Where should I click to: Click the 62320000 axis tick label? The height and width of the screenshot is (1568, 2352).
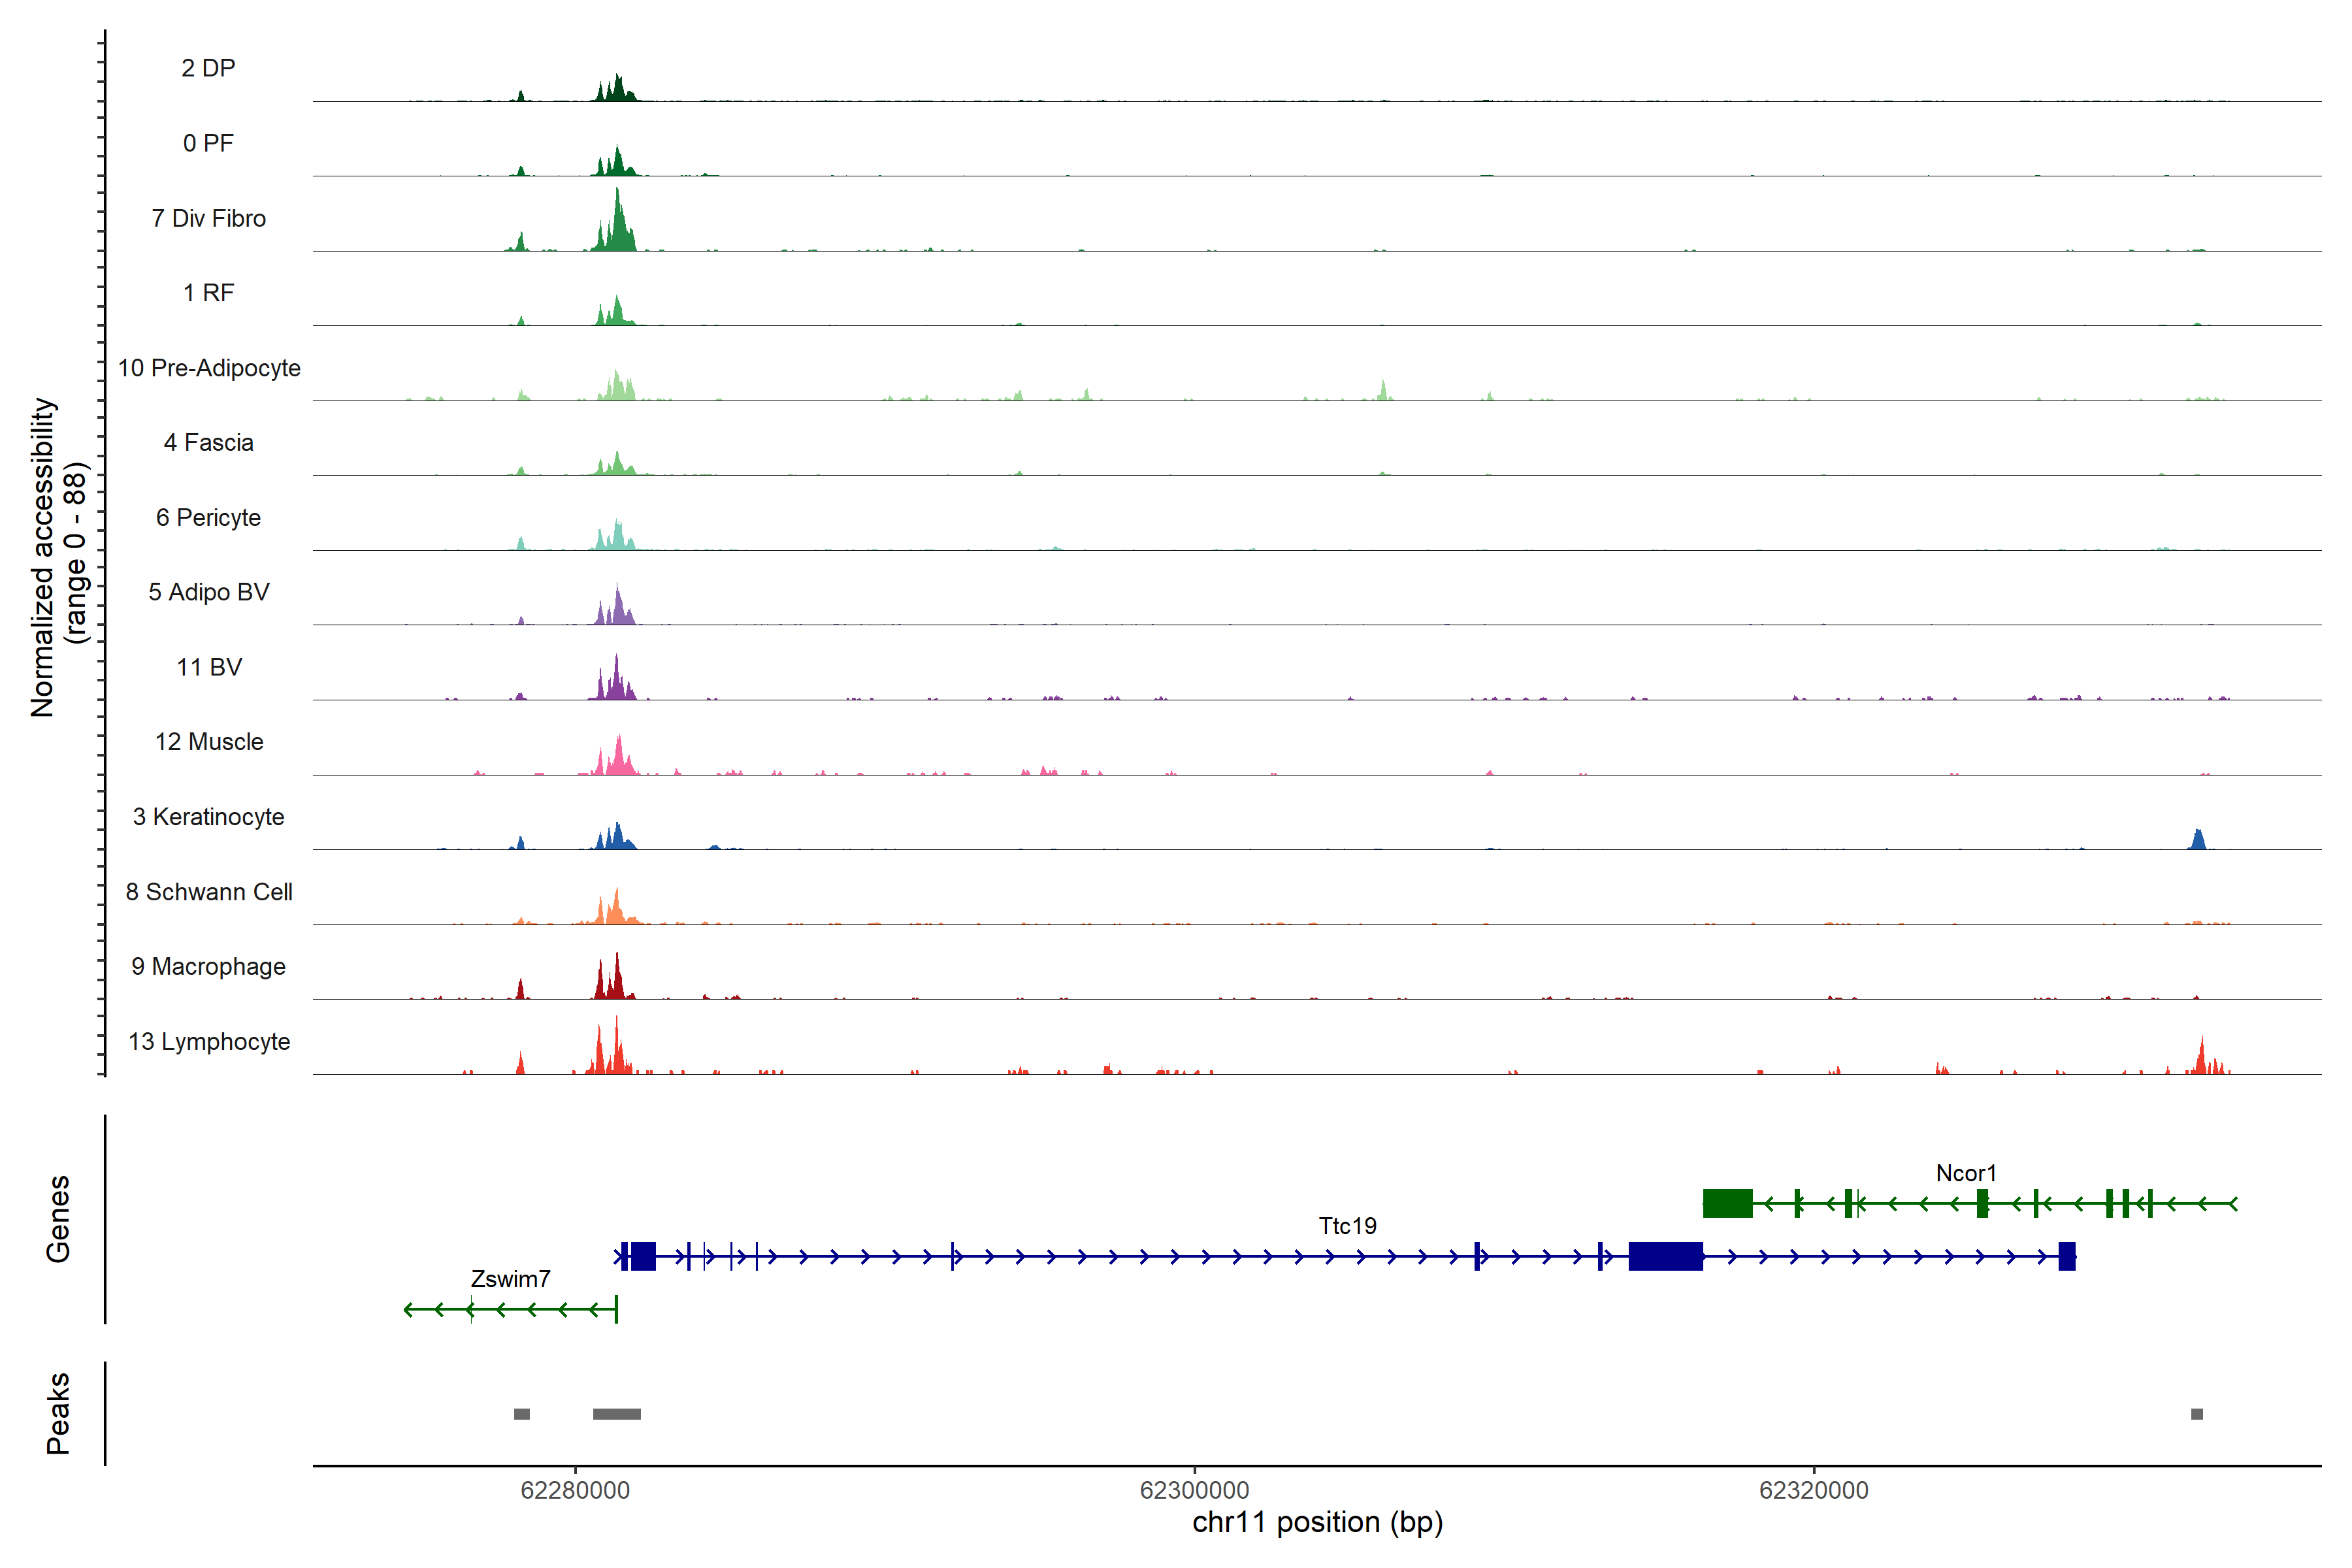[1813, 1490]
